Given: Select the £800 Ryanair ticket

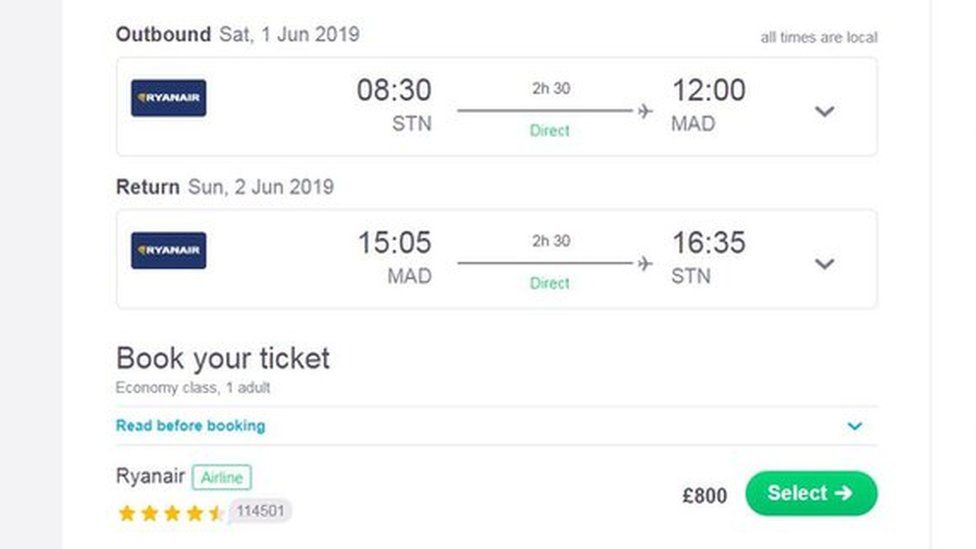Looking at the screenshot, I should tap(811, 493).
